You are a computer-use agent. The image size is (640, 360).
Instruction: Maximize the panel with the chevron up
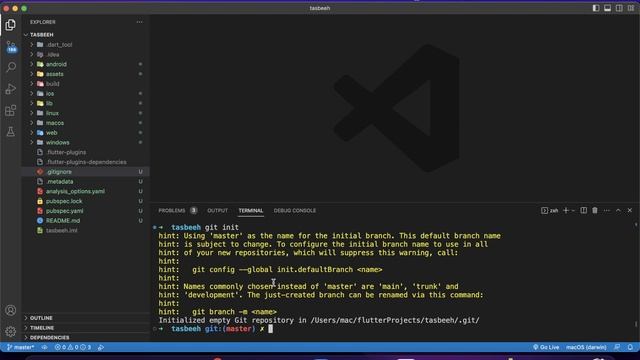click(x=618, y=210)
